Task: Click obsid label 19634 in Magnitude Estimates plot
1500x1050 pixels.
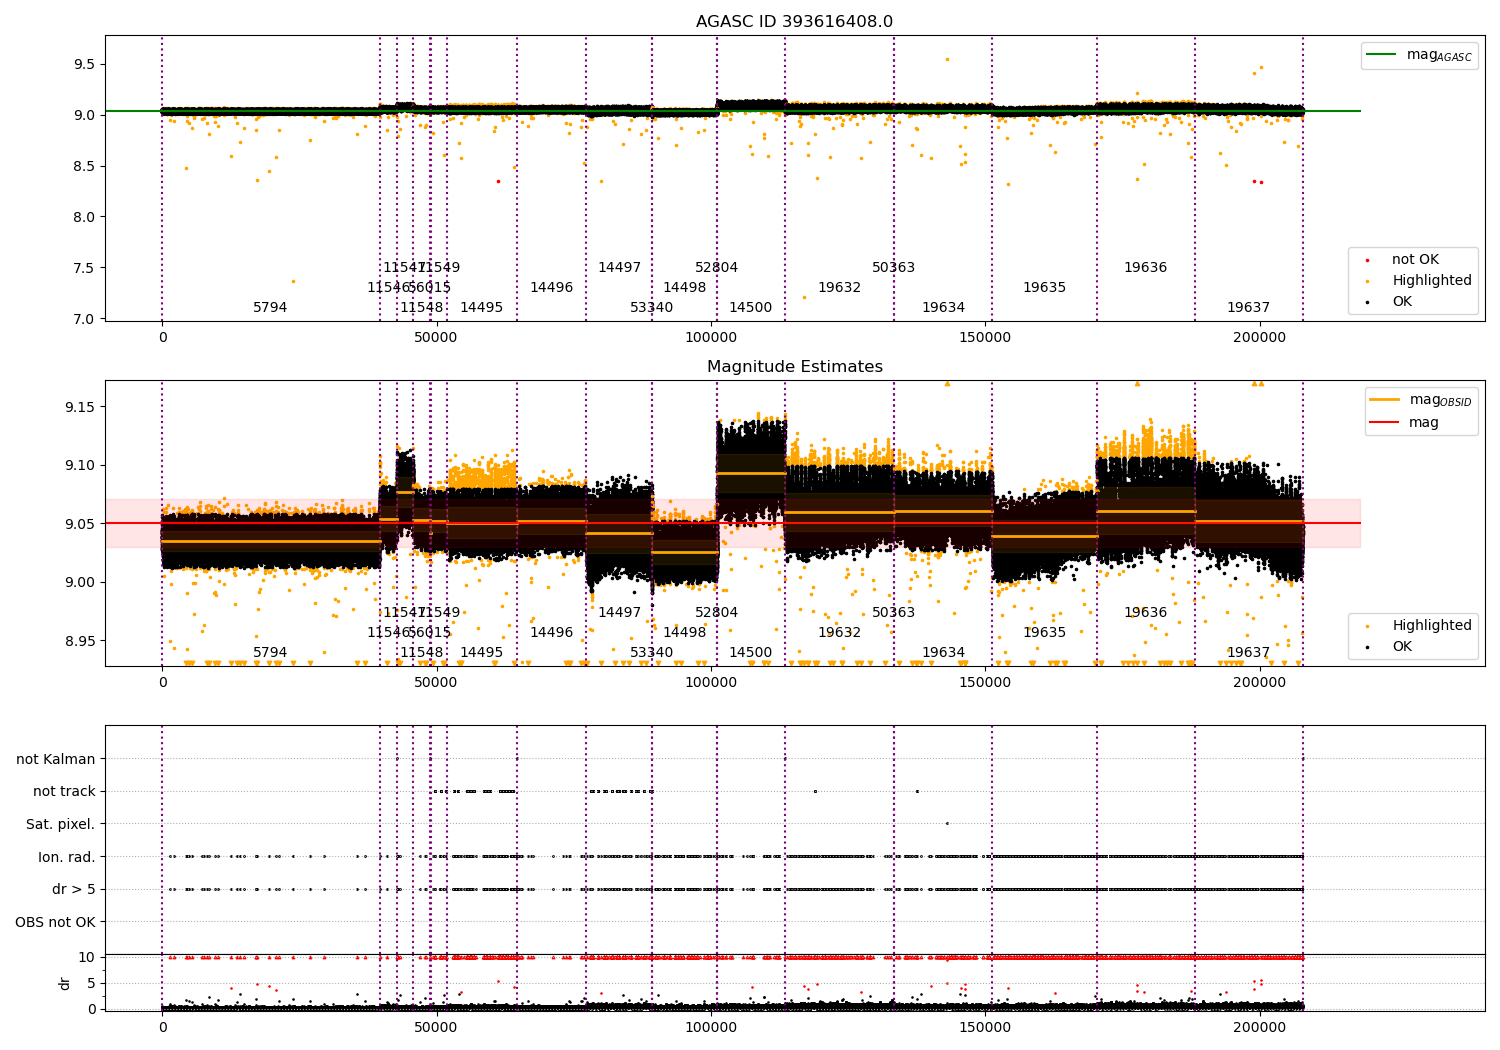Action: [944, 653]
